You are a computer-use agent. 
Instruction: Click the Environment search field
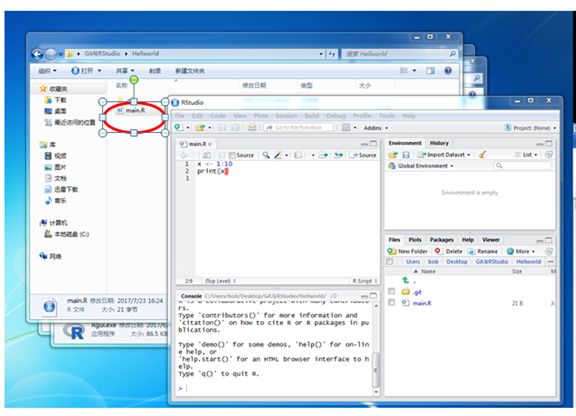pyautogui.click(x=522, y=166)
